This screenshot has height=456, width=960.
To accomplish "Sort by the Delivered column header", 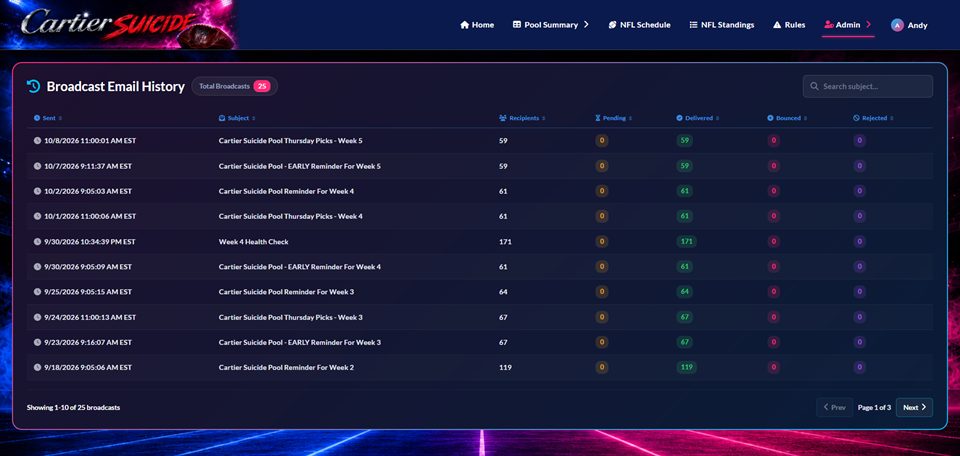I will pyautogui.click(x=698, y=118).
